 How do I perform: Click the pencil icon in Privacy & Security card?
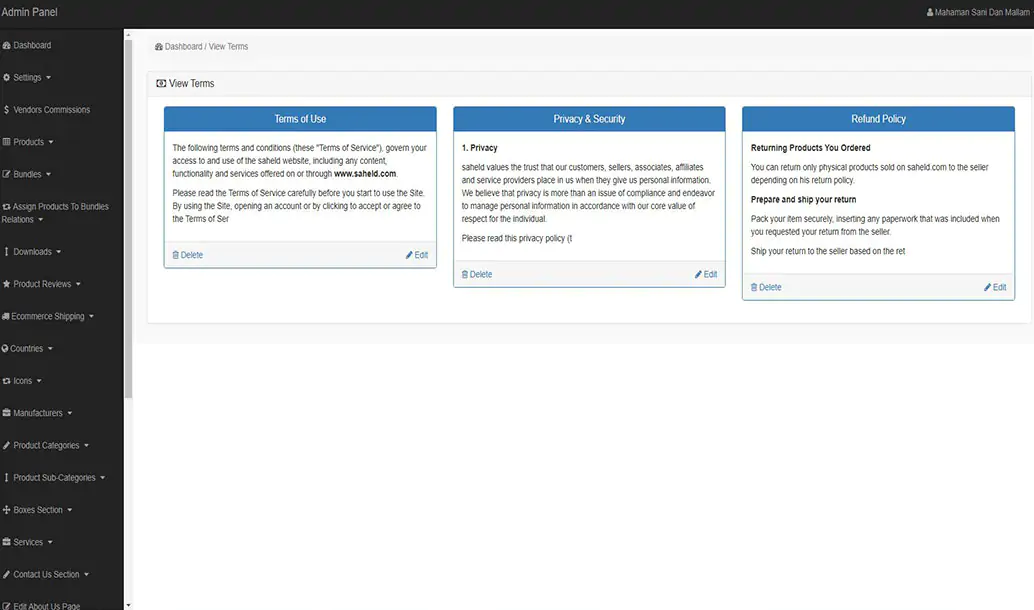point(698,274)
